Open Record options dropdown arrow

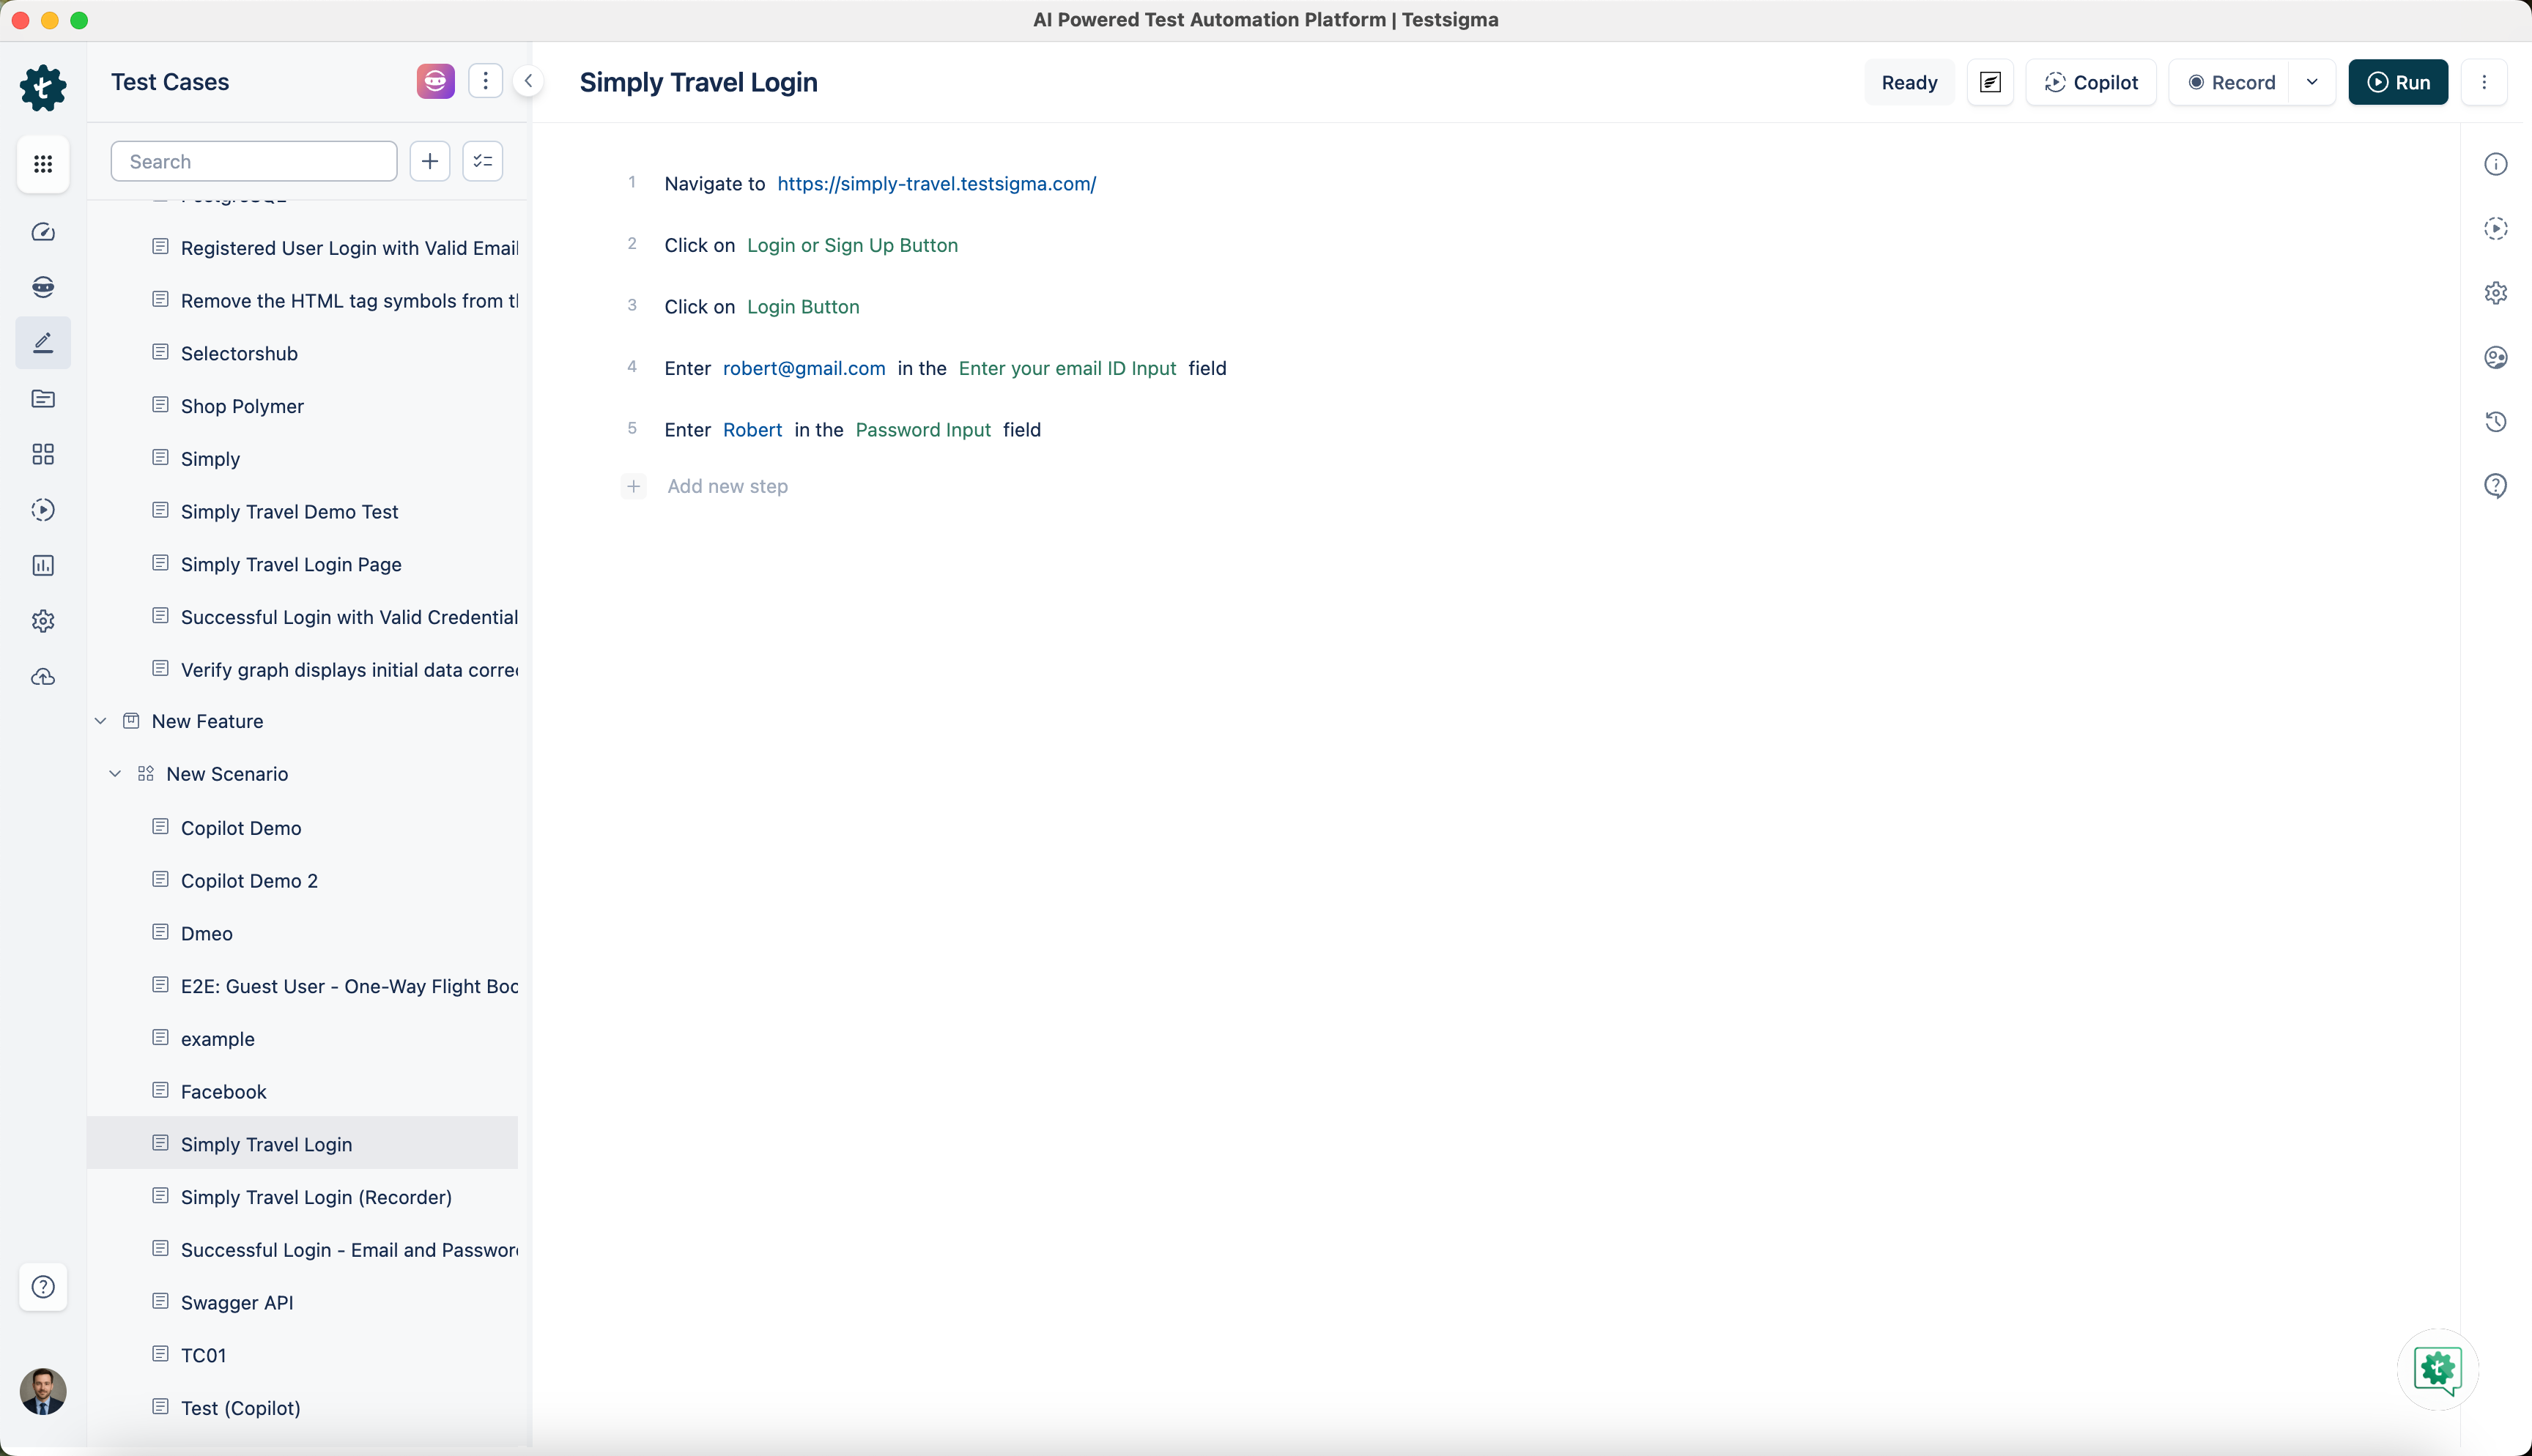[2312, 82]
